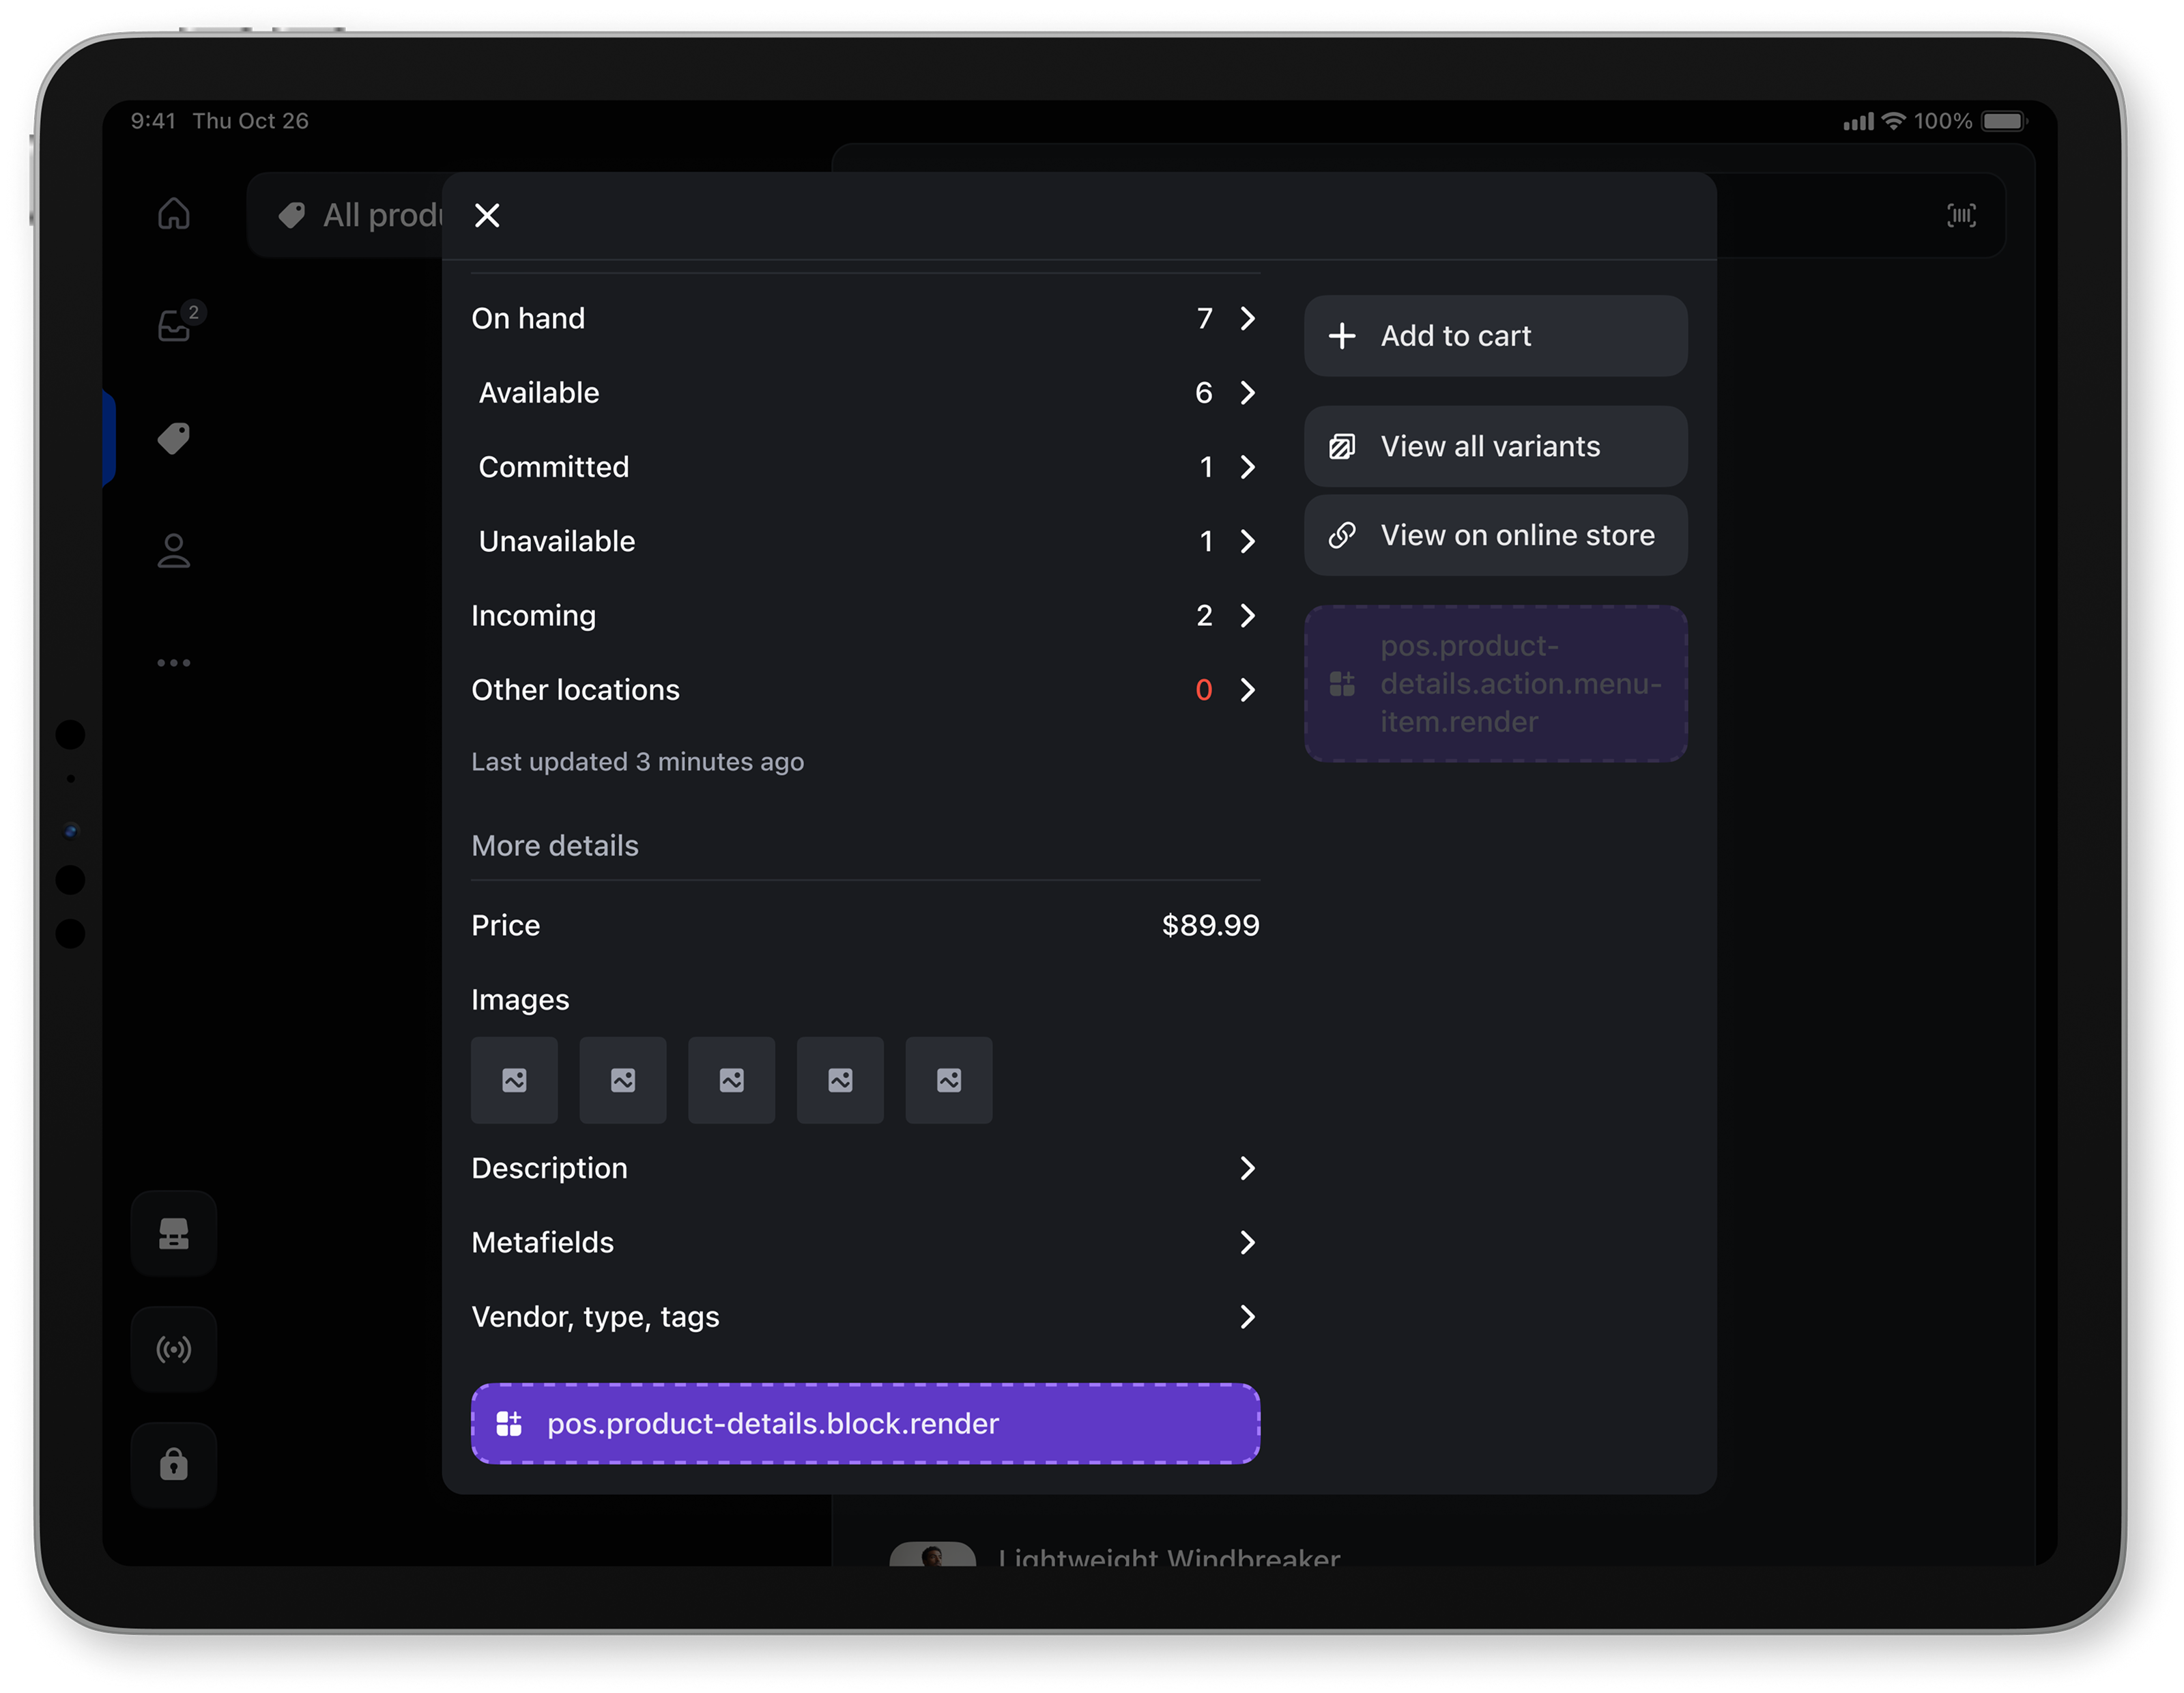Open the Home icon in sidebar

174,213
